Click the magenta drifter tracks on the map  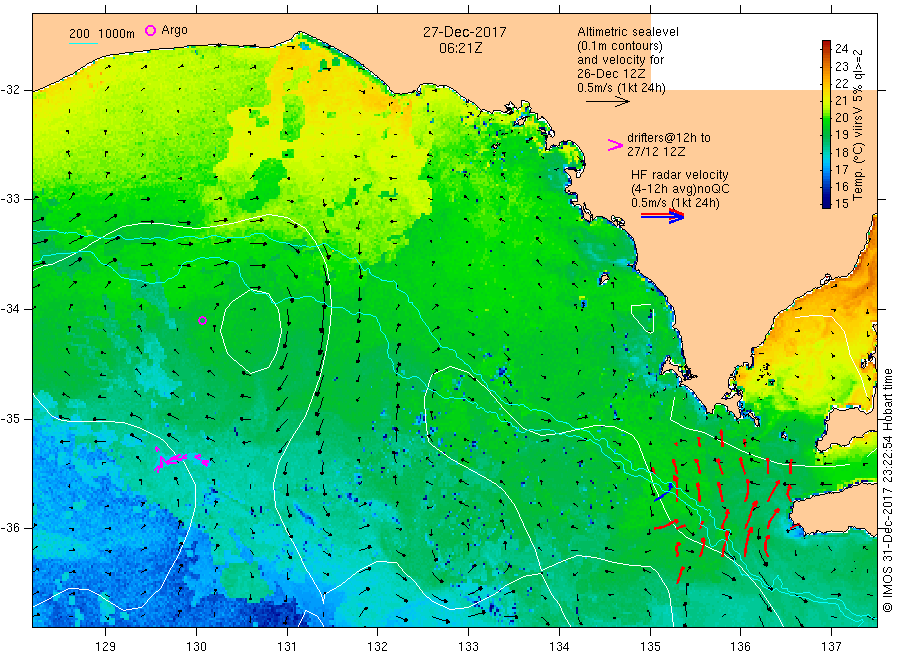tap(180, 459)
